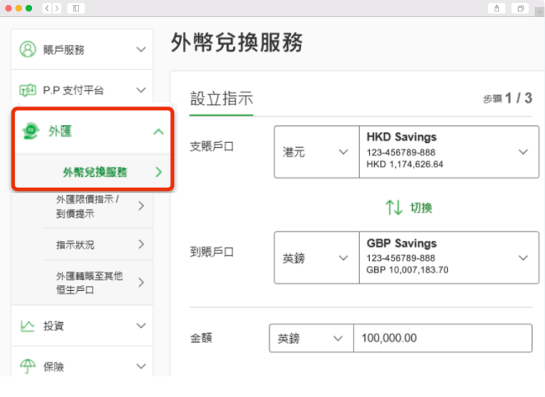This screenshot has width=545, height=397.
Task: Select 外幣兌換服務 menu item
Action: tap(92, 172)
